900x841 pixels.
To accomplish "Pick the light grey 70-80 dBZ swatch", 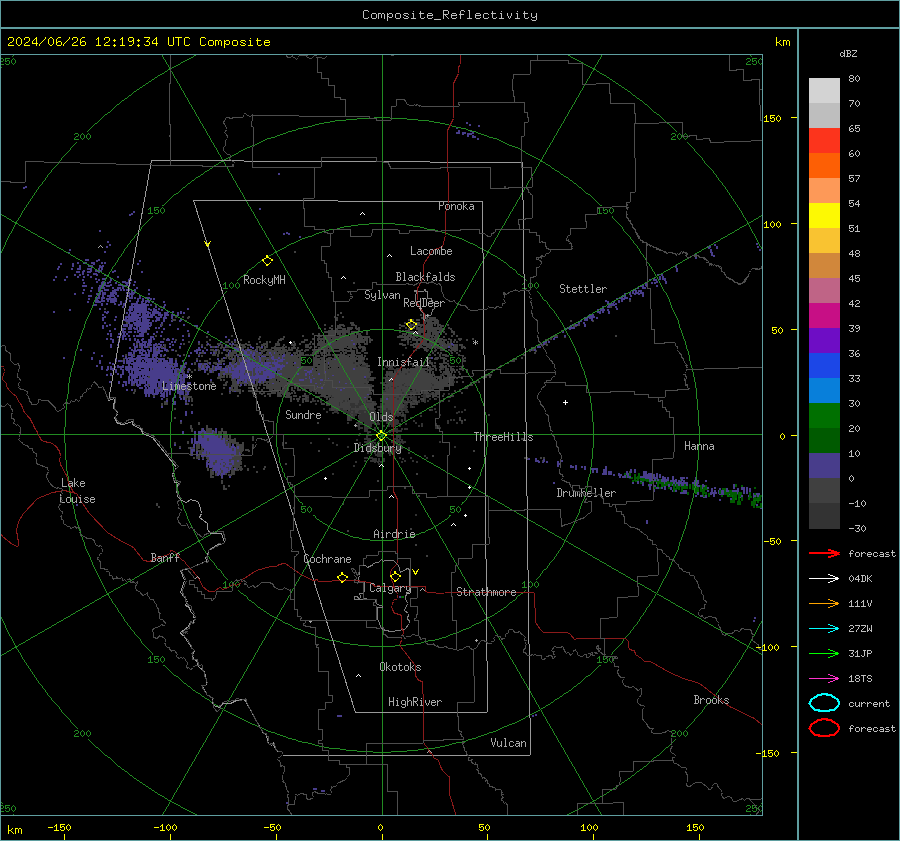I will click(x=824, y=91).
